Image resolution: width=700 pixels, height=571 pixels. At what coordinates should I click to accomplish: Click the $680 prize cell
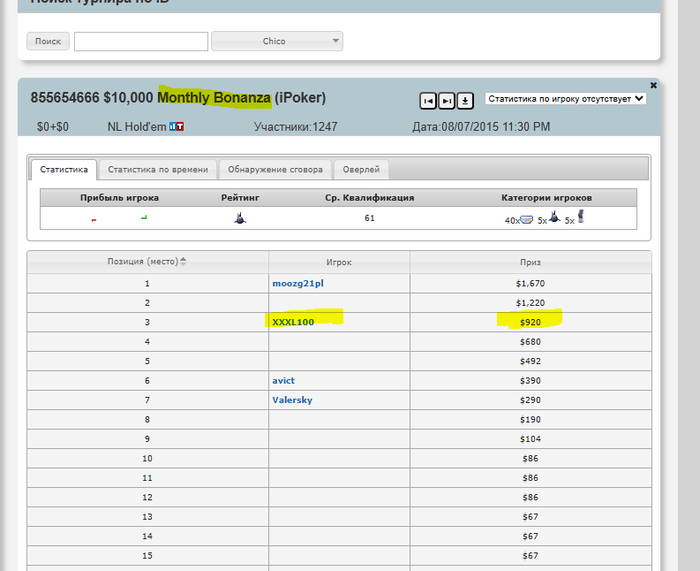tap(530, 342)
